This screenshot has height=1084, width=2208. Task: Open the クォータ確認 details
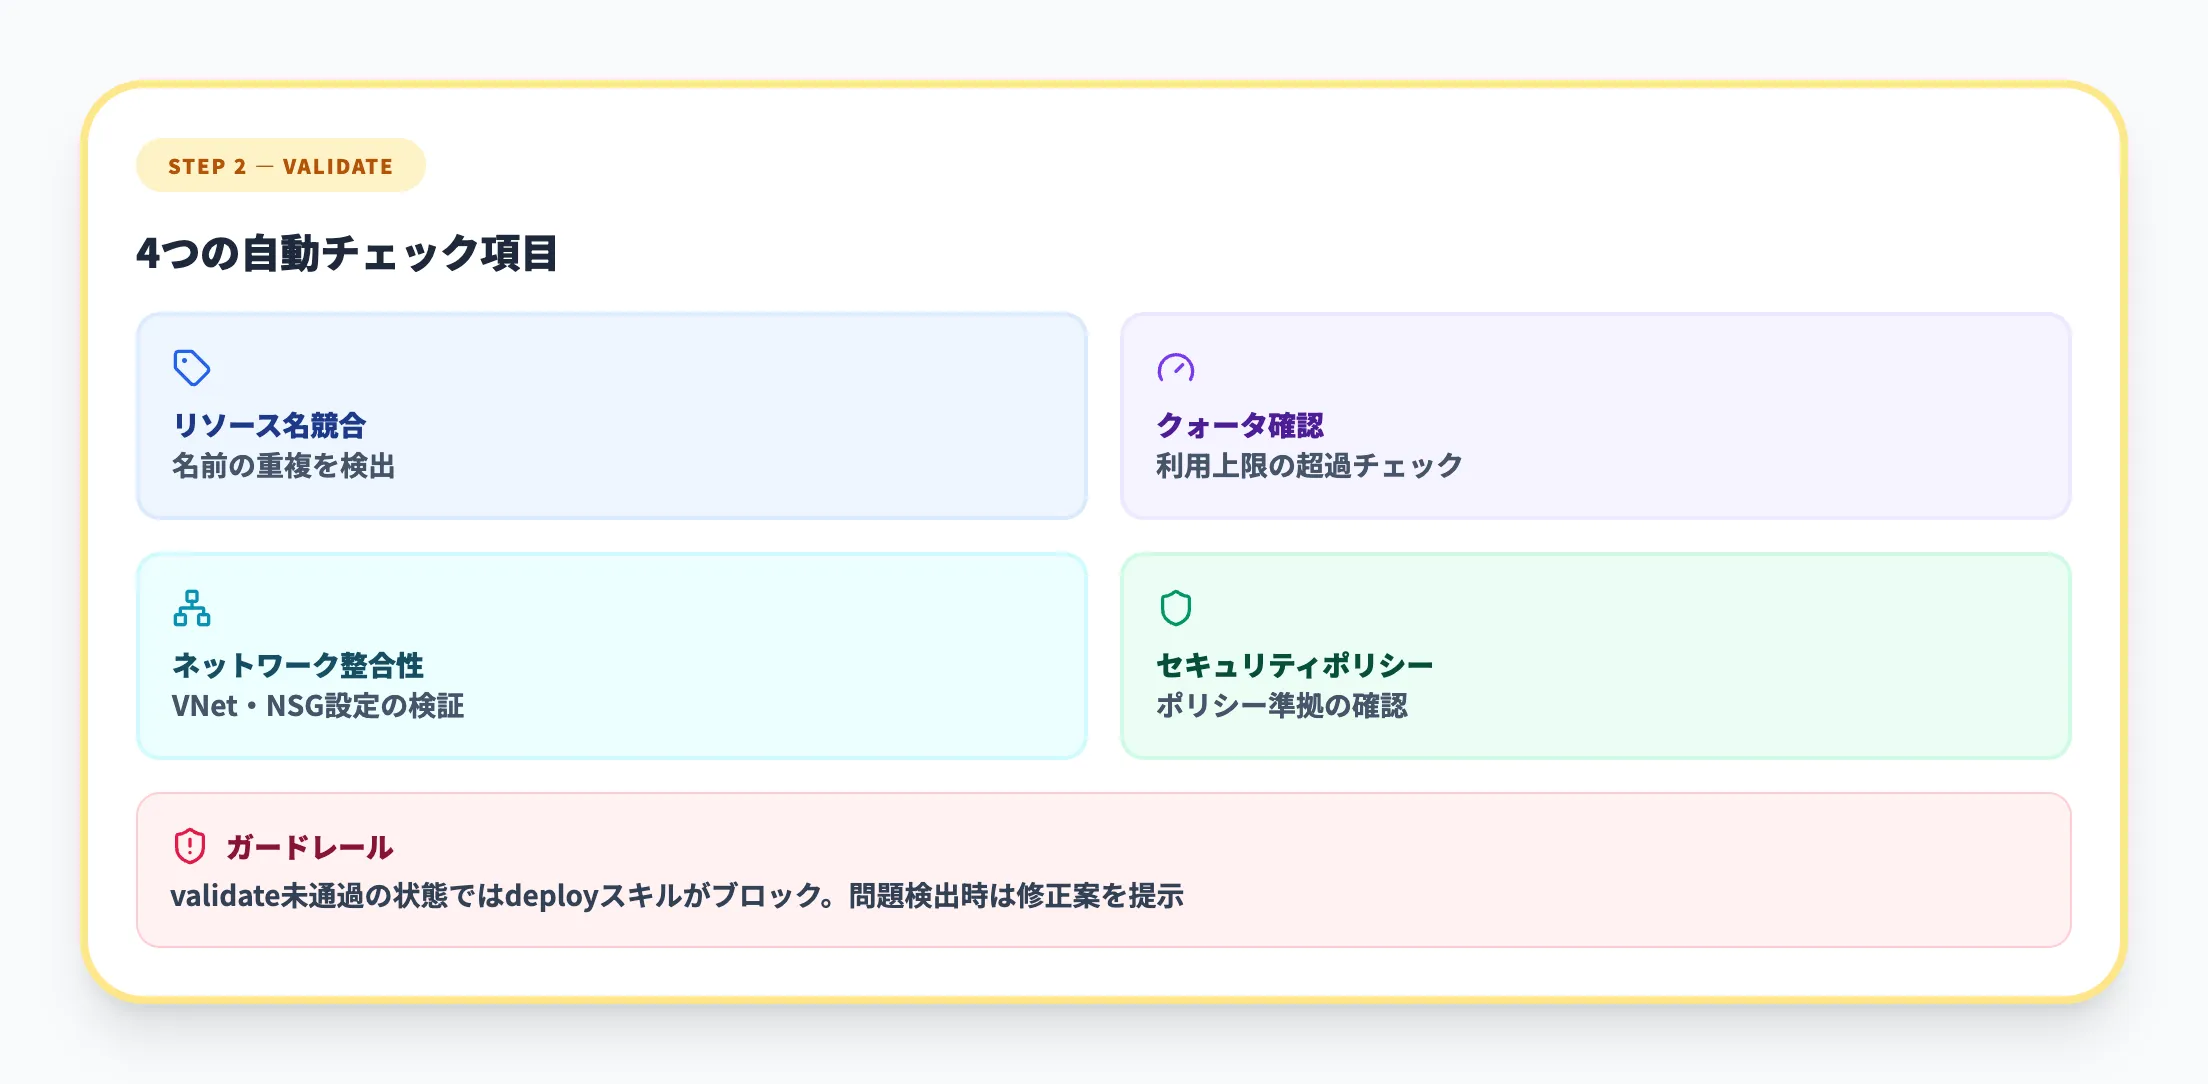click(1240, 425)
